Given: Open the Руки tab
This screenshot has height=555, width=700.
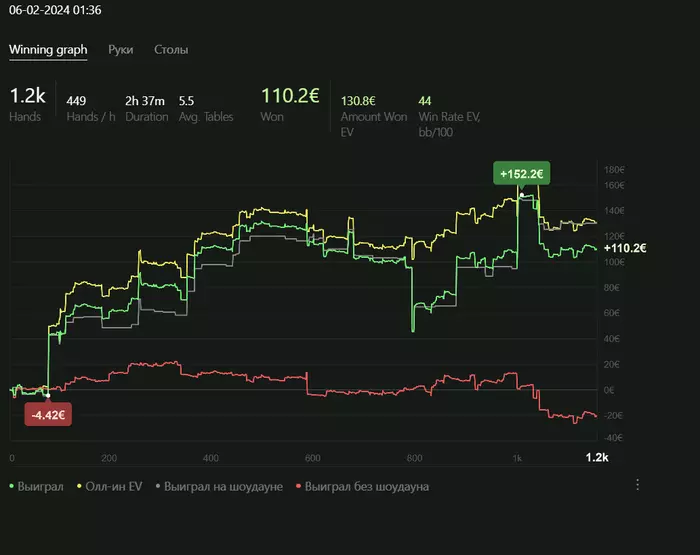Looking at the screenshot, I should pos(121,50).
